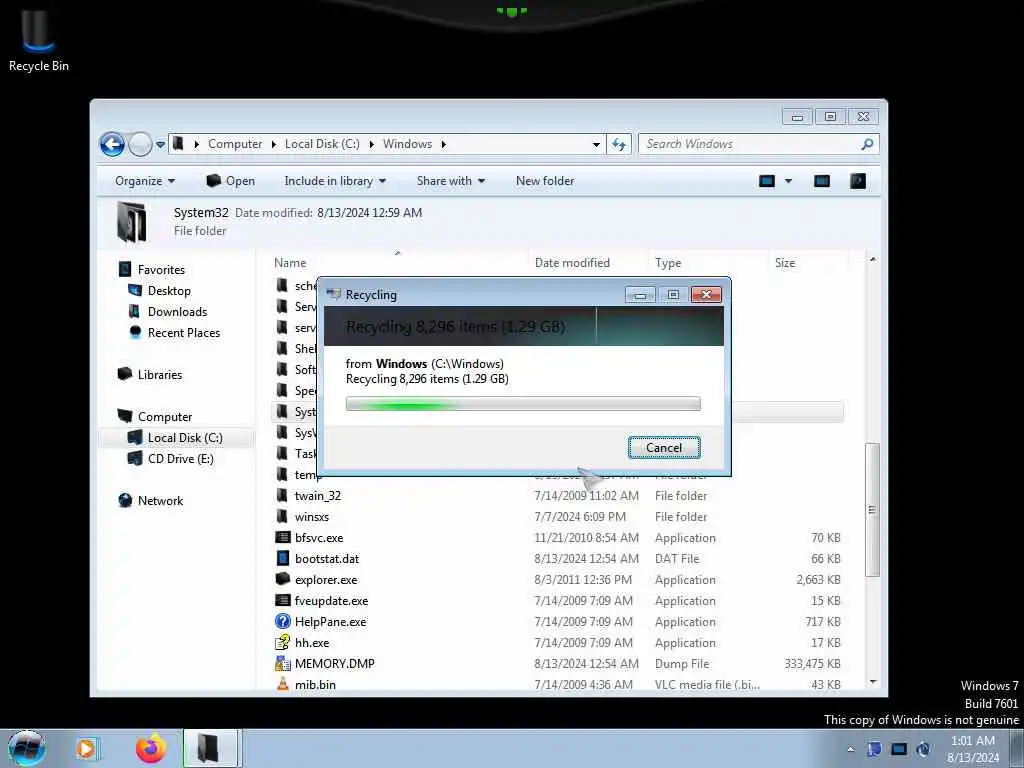1024x768 pixels.
Task: Click the hh.exe file icon
Action: [283, 643]
